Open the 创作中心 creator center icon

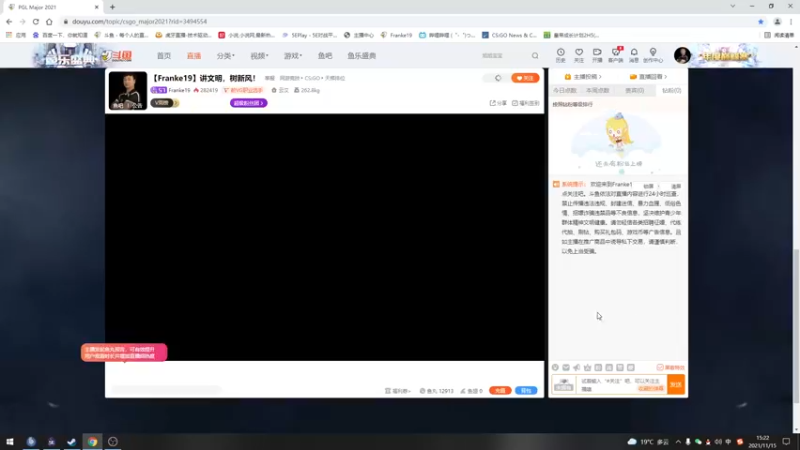coord(653,55)
